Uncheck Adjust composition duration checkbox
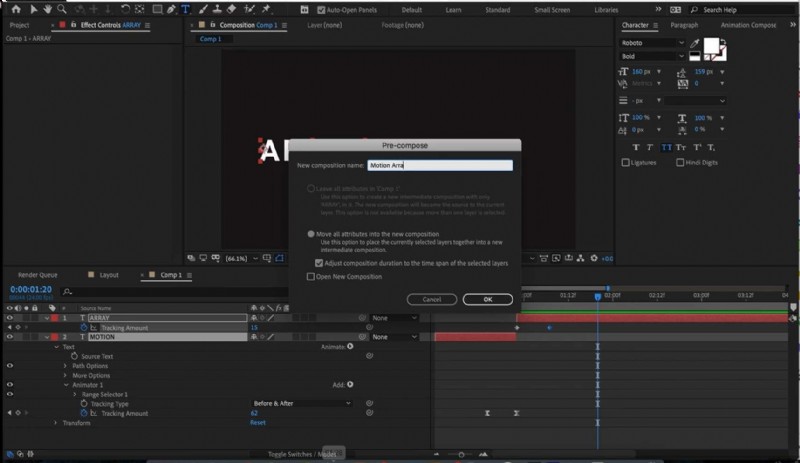The image size is (800, 463). pos(319,263)
